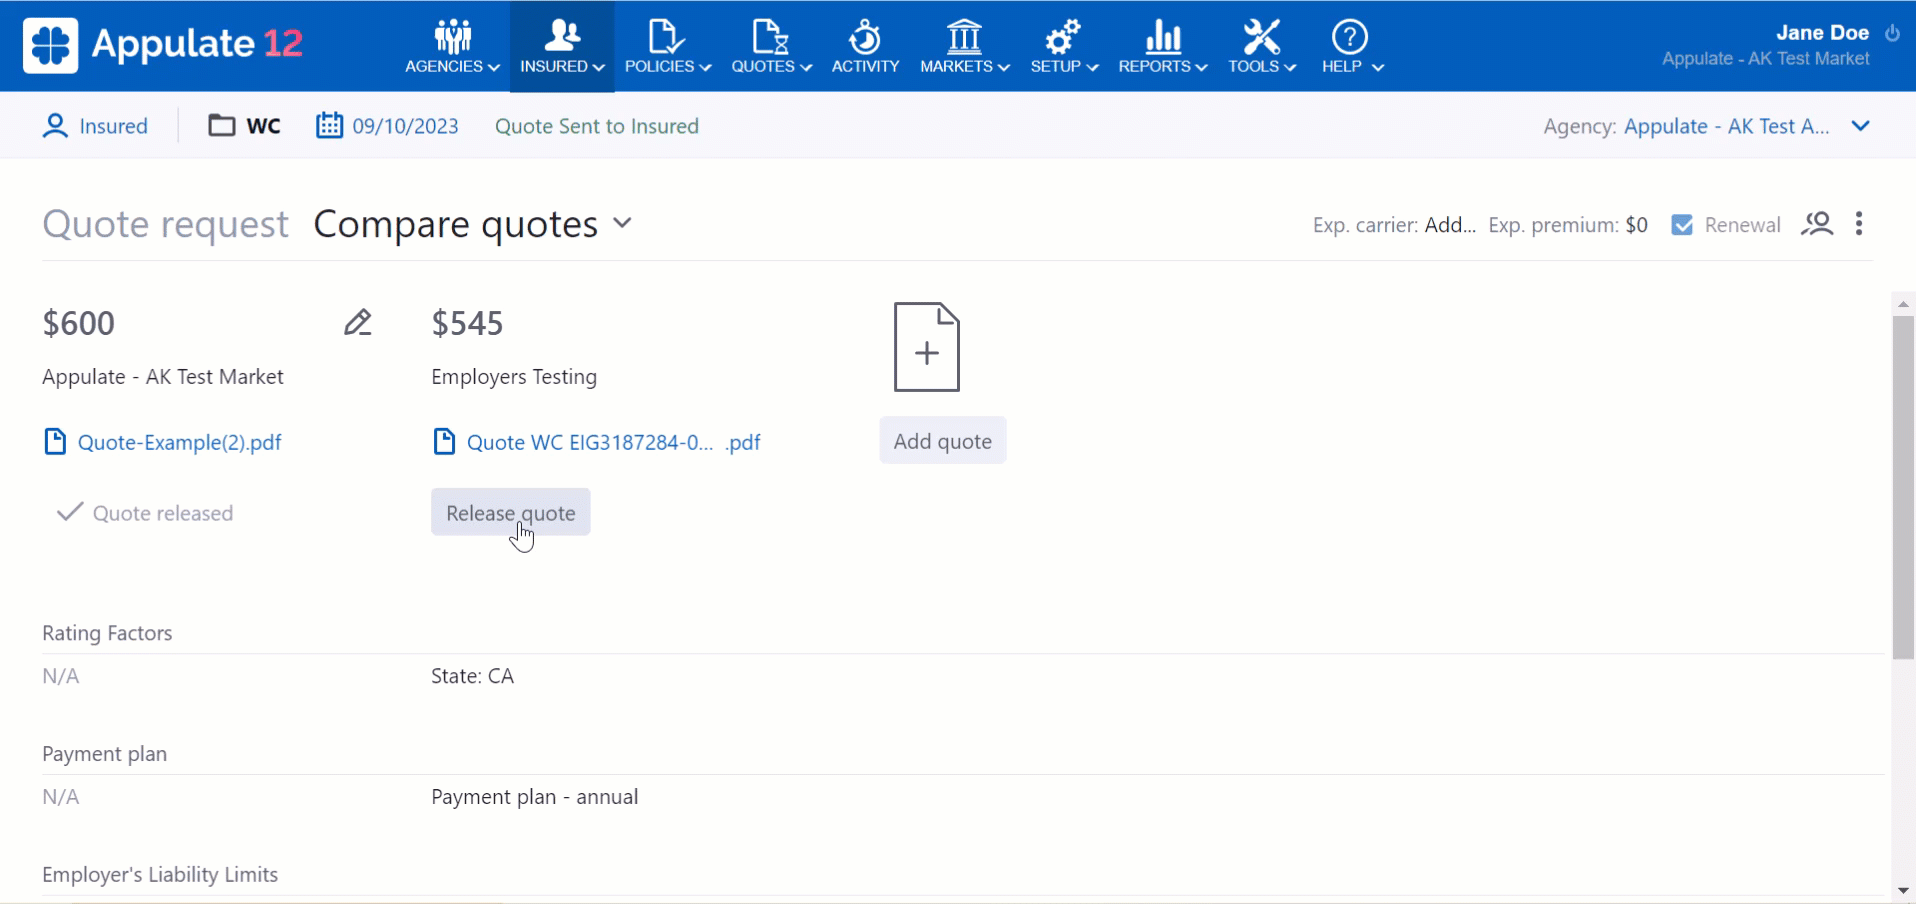The height and width of the screenshot is (904, 1916).
Task: Click Appulate - AK Test Market carrier name
Action: pyautogui.click(x=163, y=377)
